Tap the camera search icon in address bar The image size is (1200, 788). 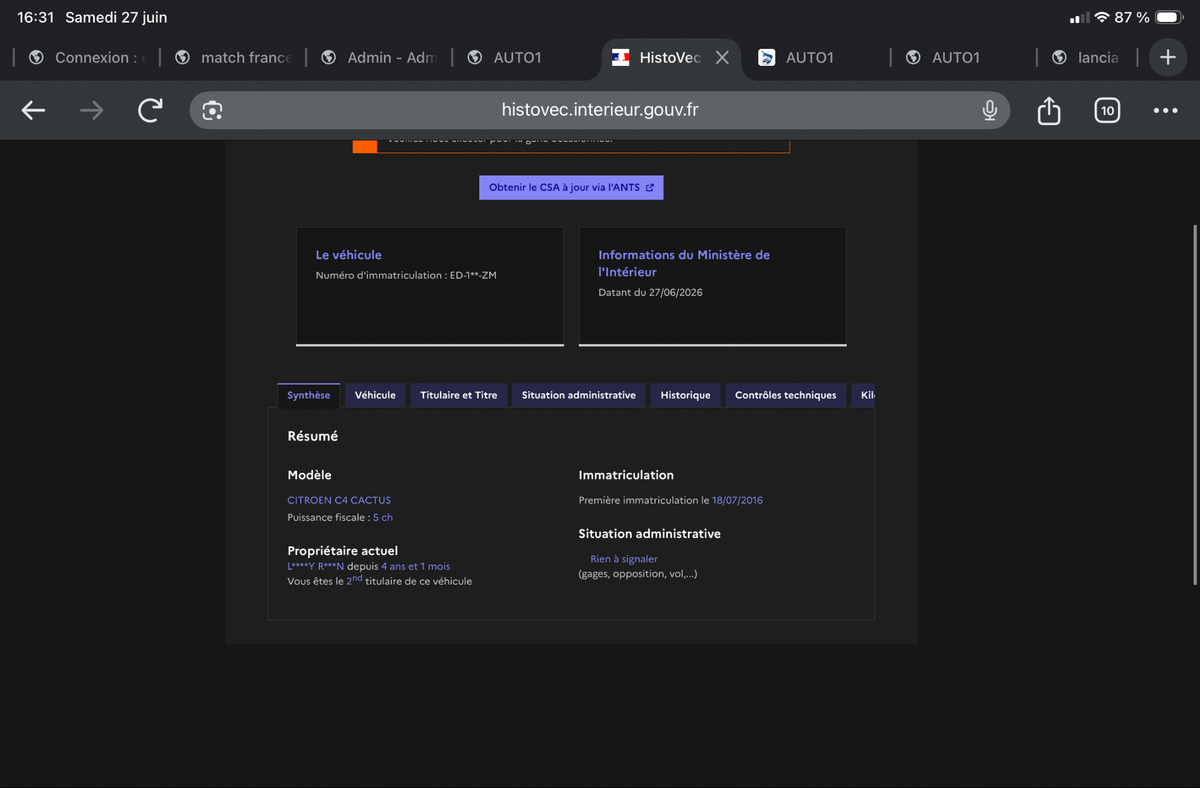point(212,111)
